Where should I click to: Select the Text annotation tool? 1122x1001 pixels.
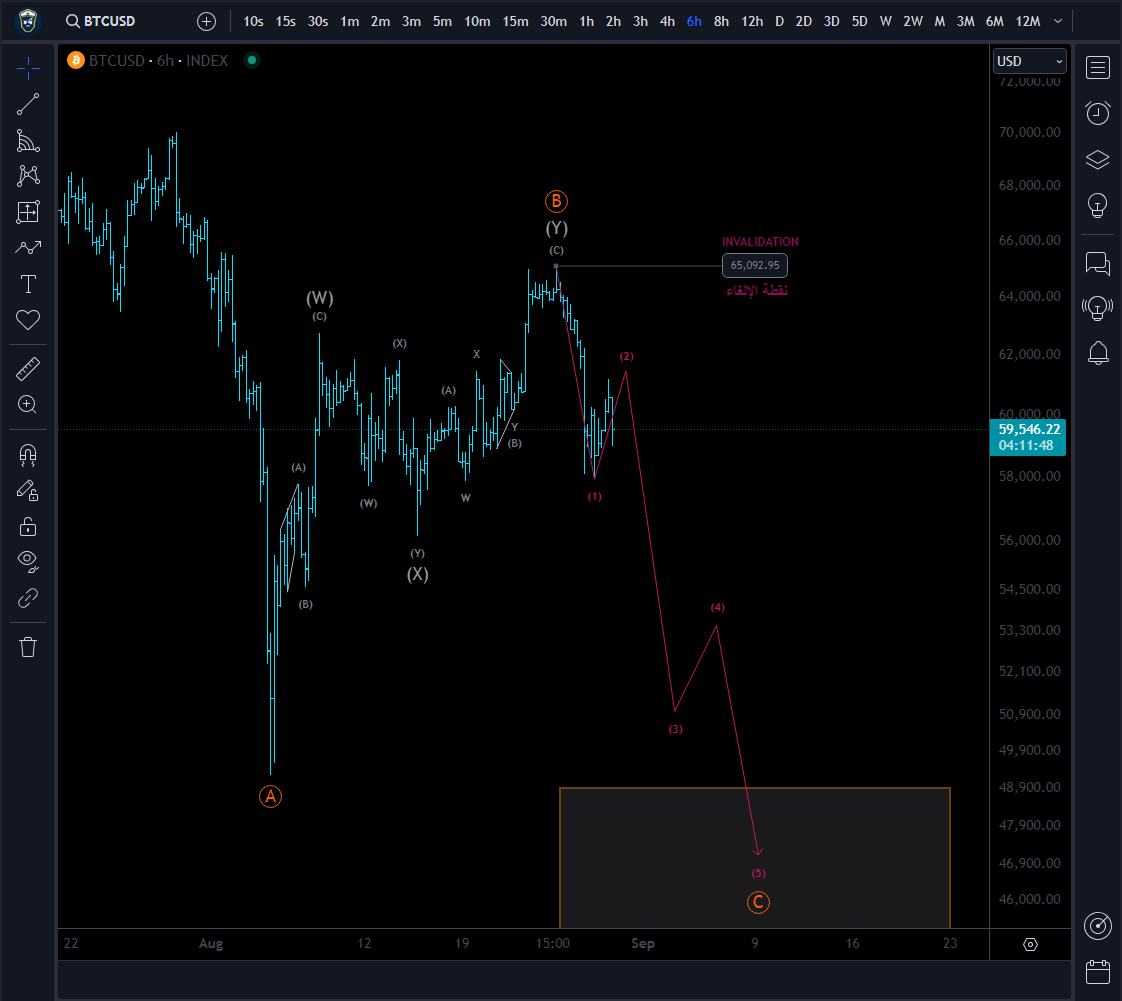tap(28, 284)
